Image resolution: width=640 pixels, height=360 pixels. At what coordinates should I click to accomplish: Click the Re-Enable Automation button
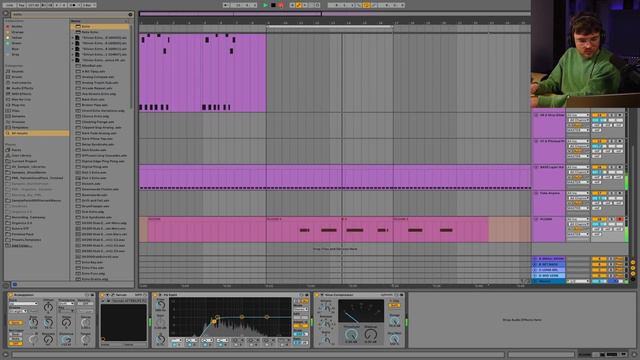[x=304, y=5]
